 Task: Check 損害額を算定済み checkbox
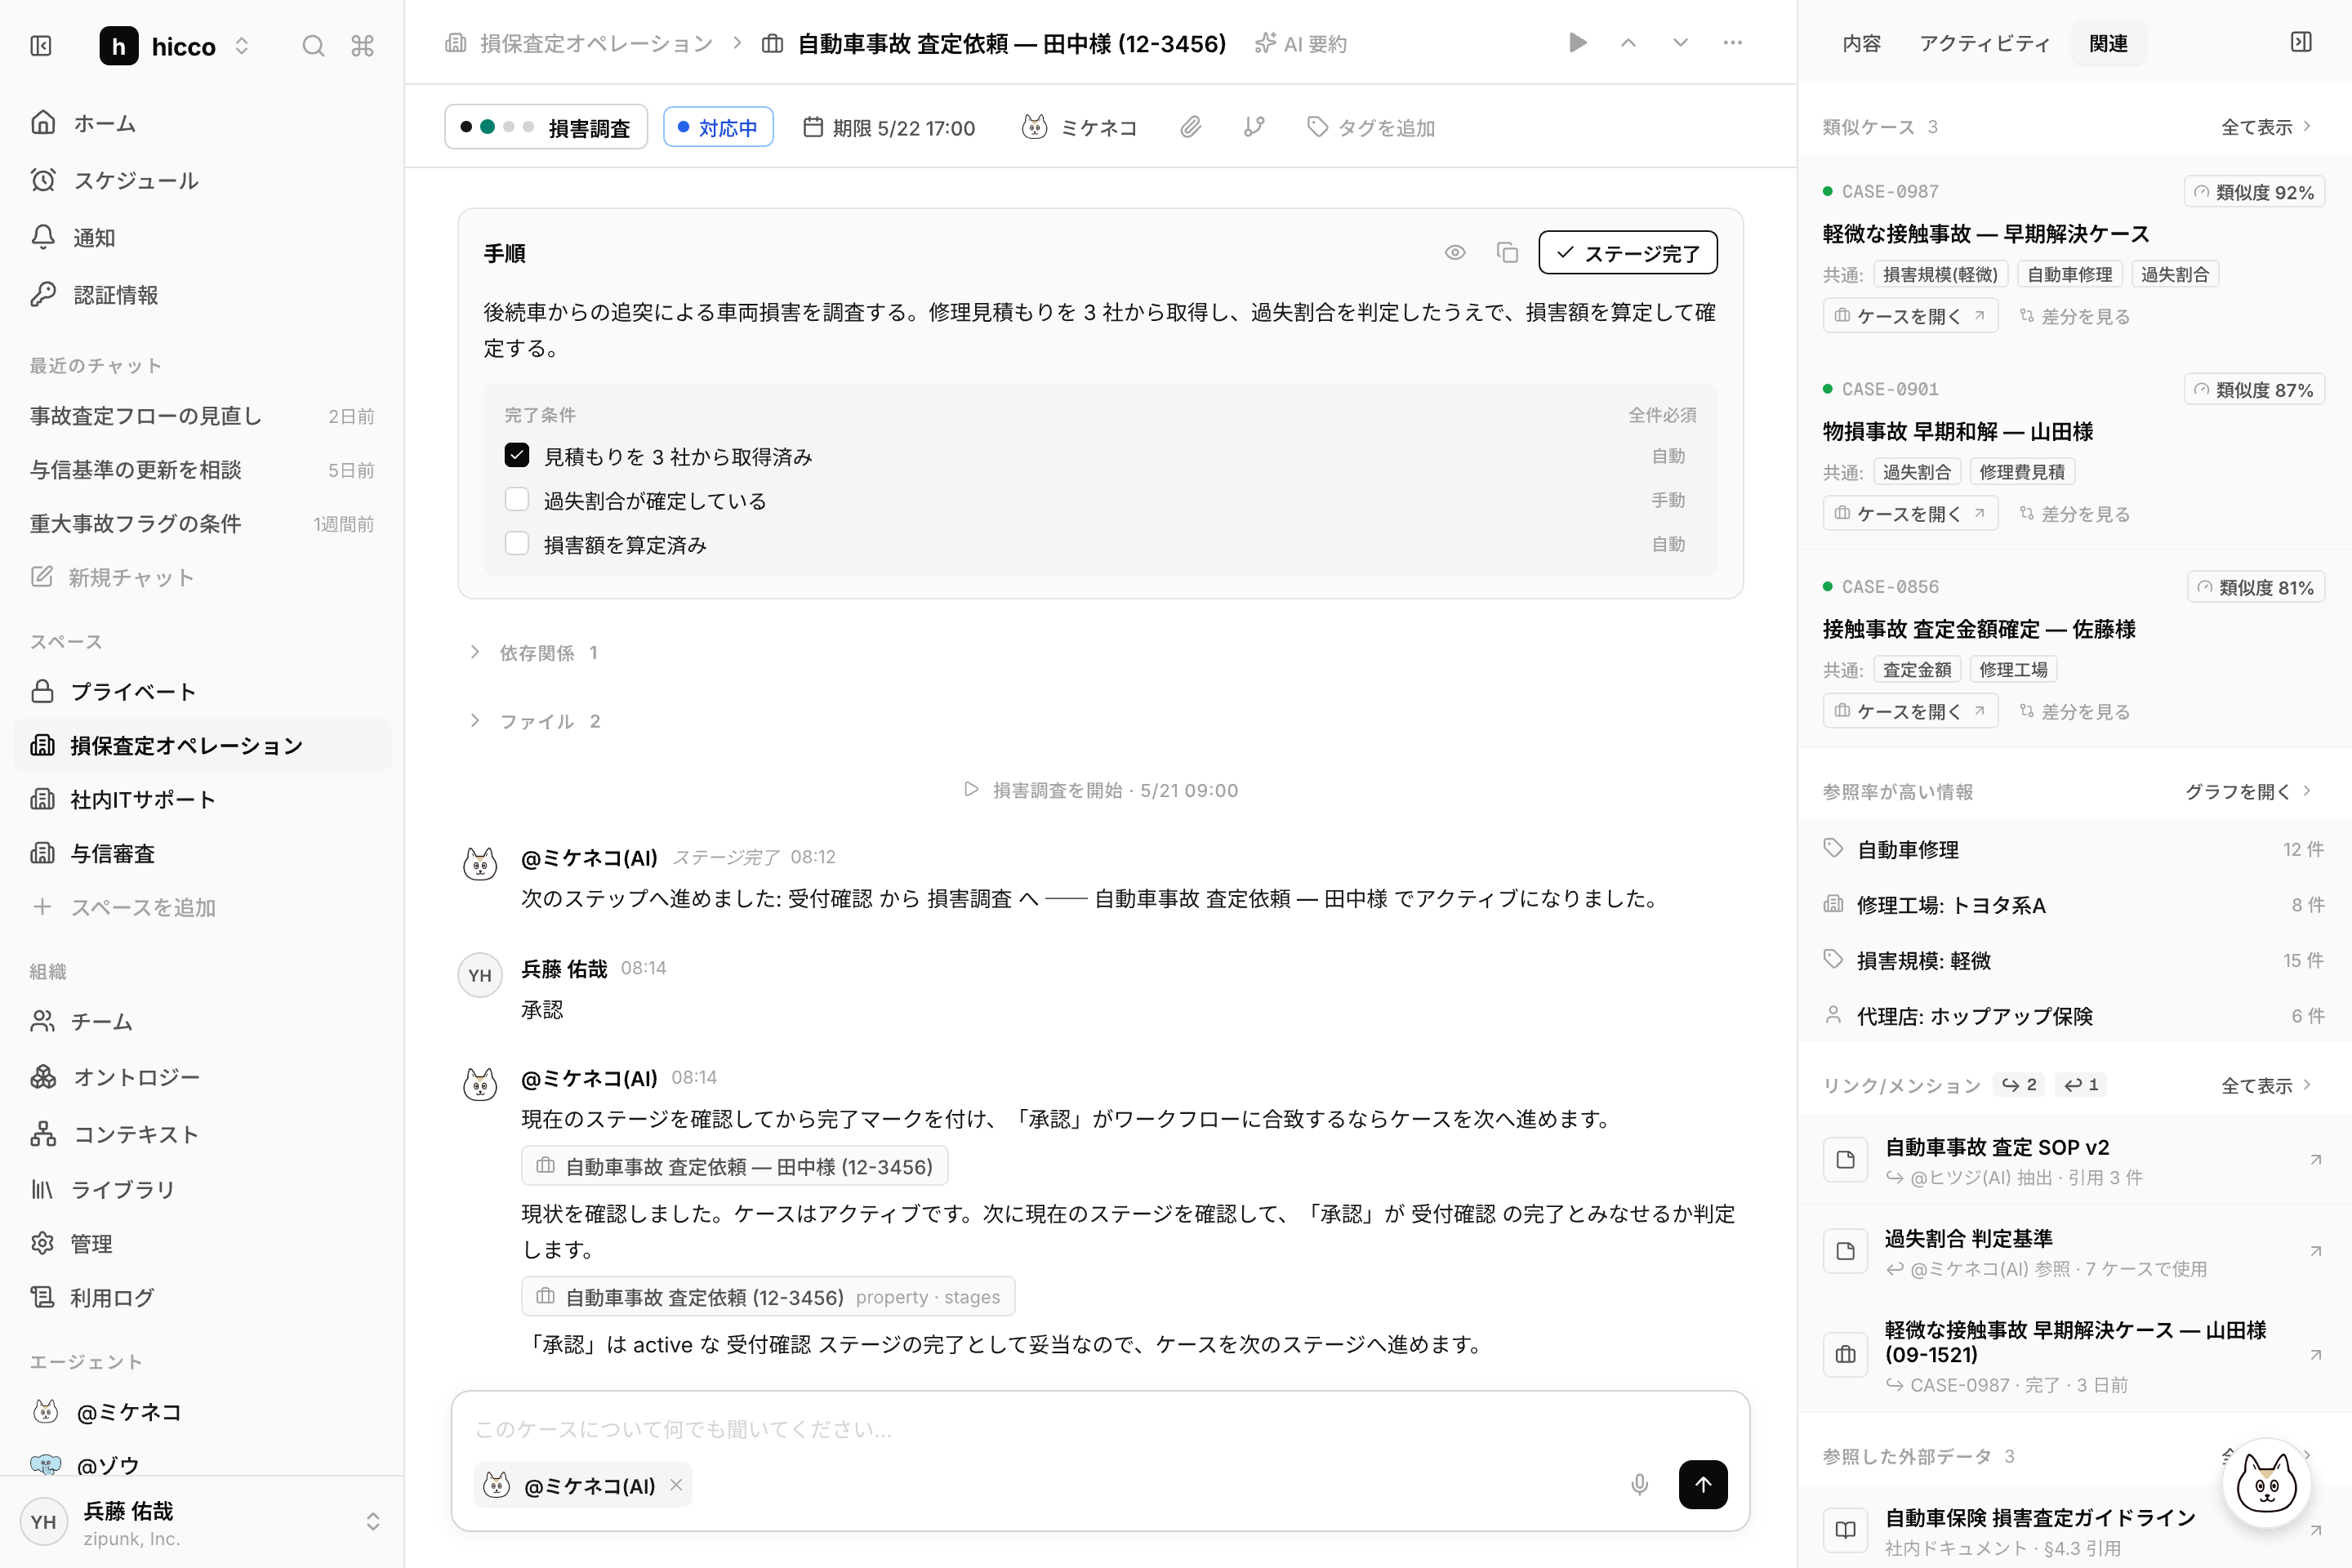pyautogui.click(x=516, y=543)
